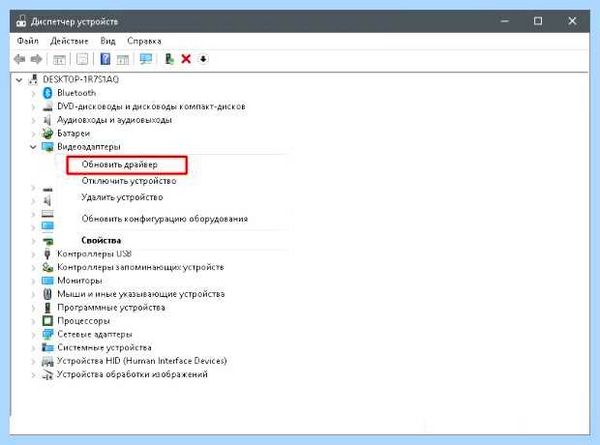Expand the Bluetooth category

point(33,93)
